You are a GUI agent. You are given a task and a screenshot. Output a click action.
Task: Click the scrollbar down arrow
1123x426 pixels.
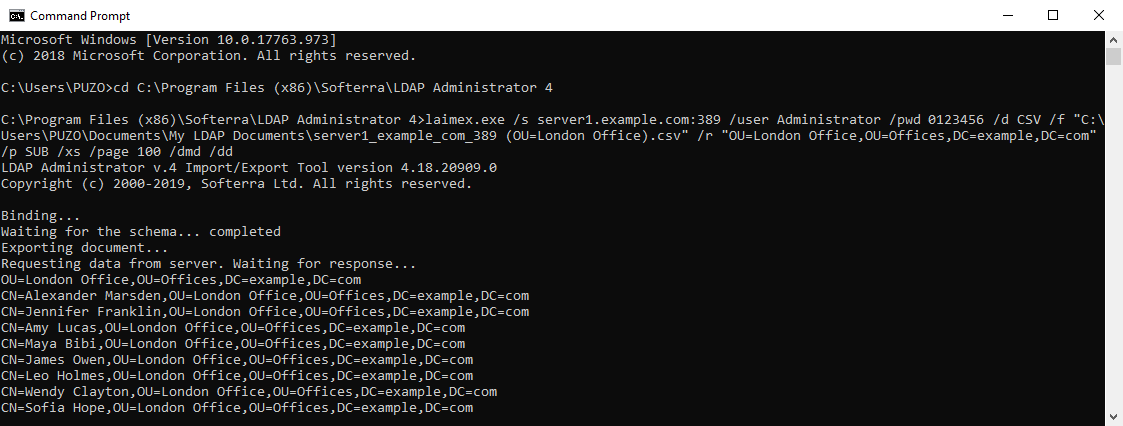point(1113,415)
